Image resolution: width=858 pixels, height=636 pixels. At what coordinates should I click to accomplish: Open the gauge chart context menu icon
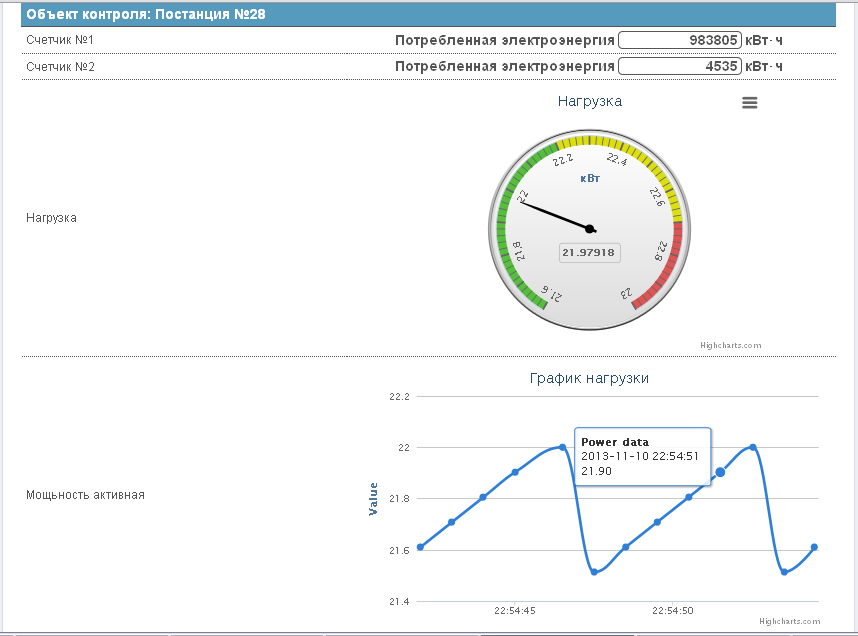(749, 102)
